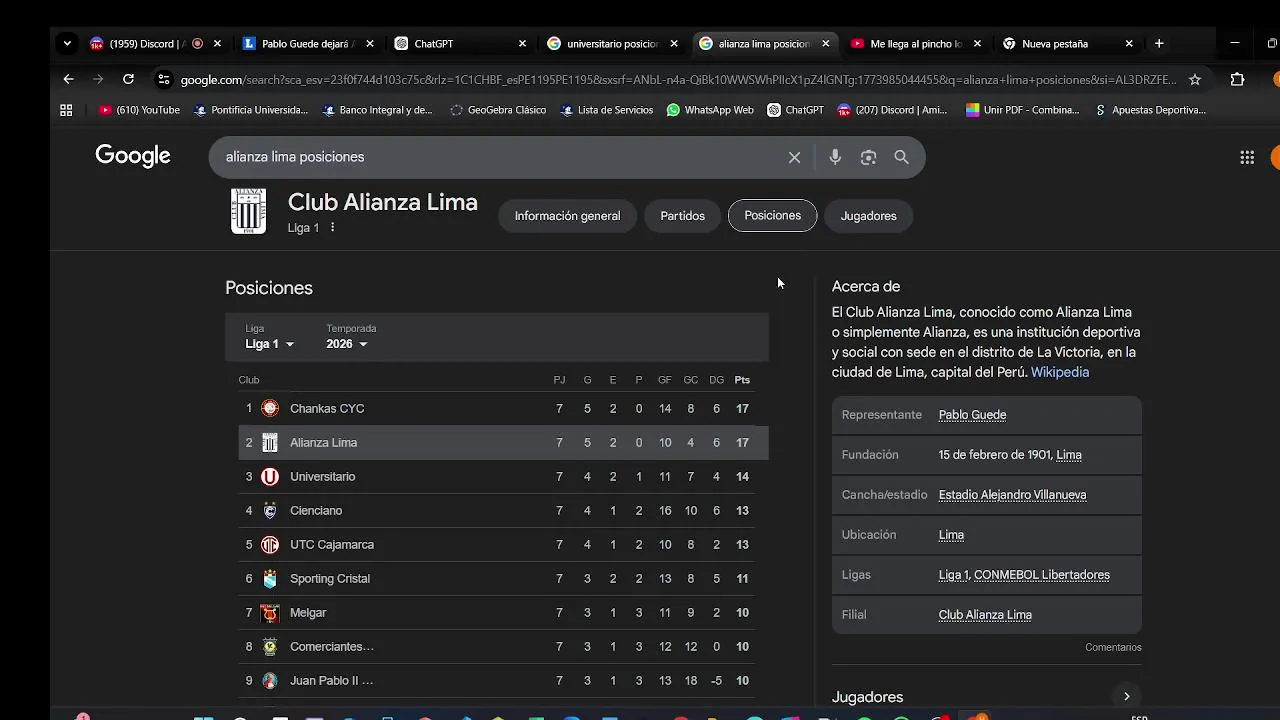1280x720 pixels.
Task: Expand the Jugadores section arrow
Action: (x=1126, y=697)
